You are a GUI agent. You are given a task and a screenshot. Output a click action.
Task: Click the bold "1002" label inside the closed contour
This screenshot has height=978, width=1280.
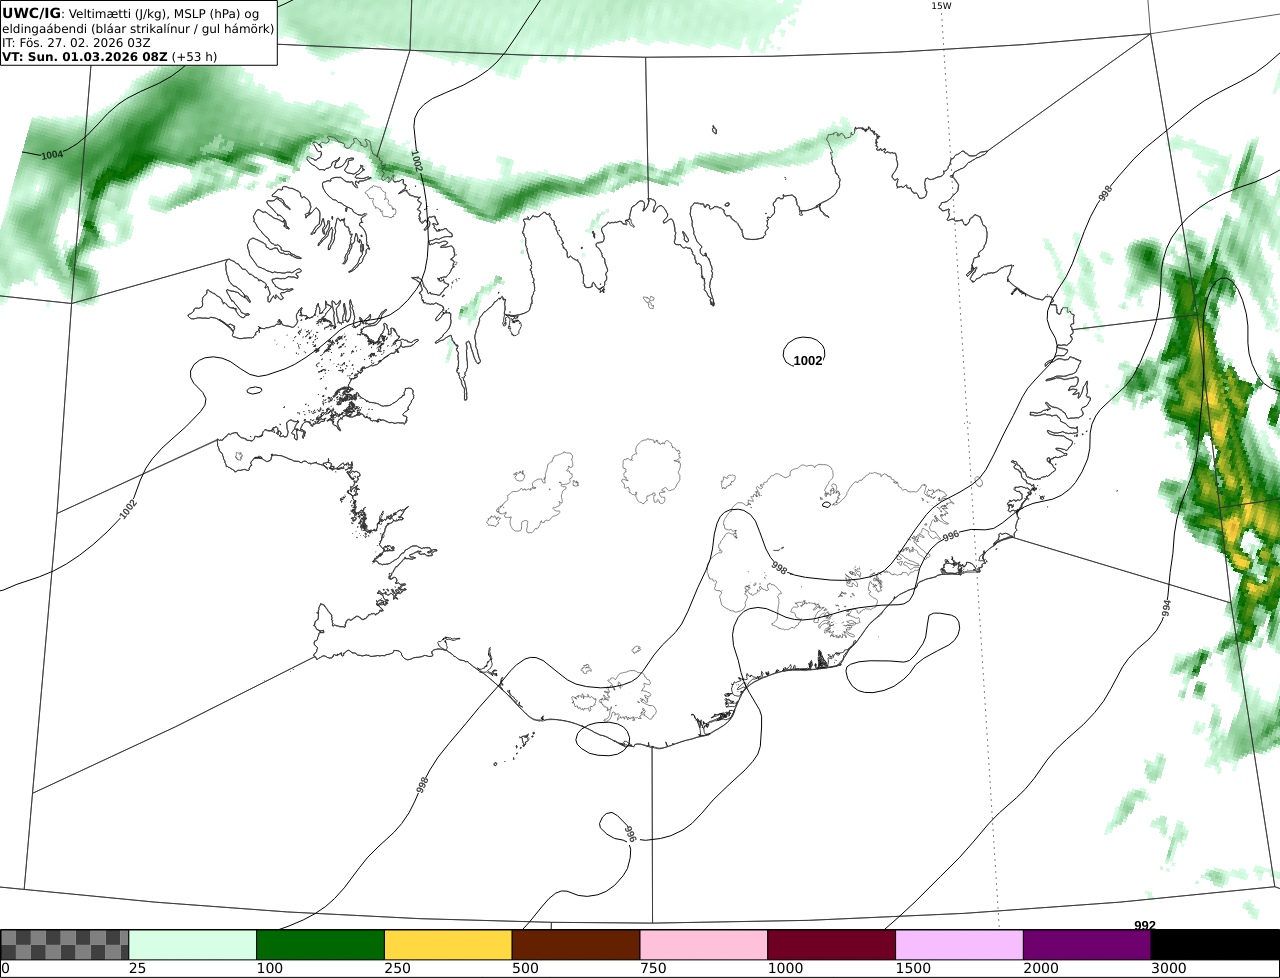[807, 361]
